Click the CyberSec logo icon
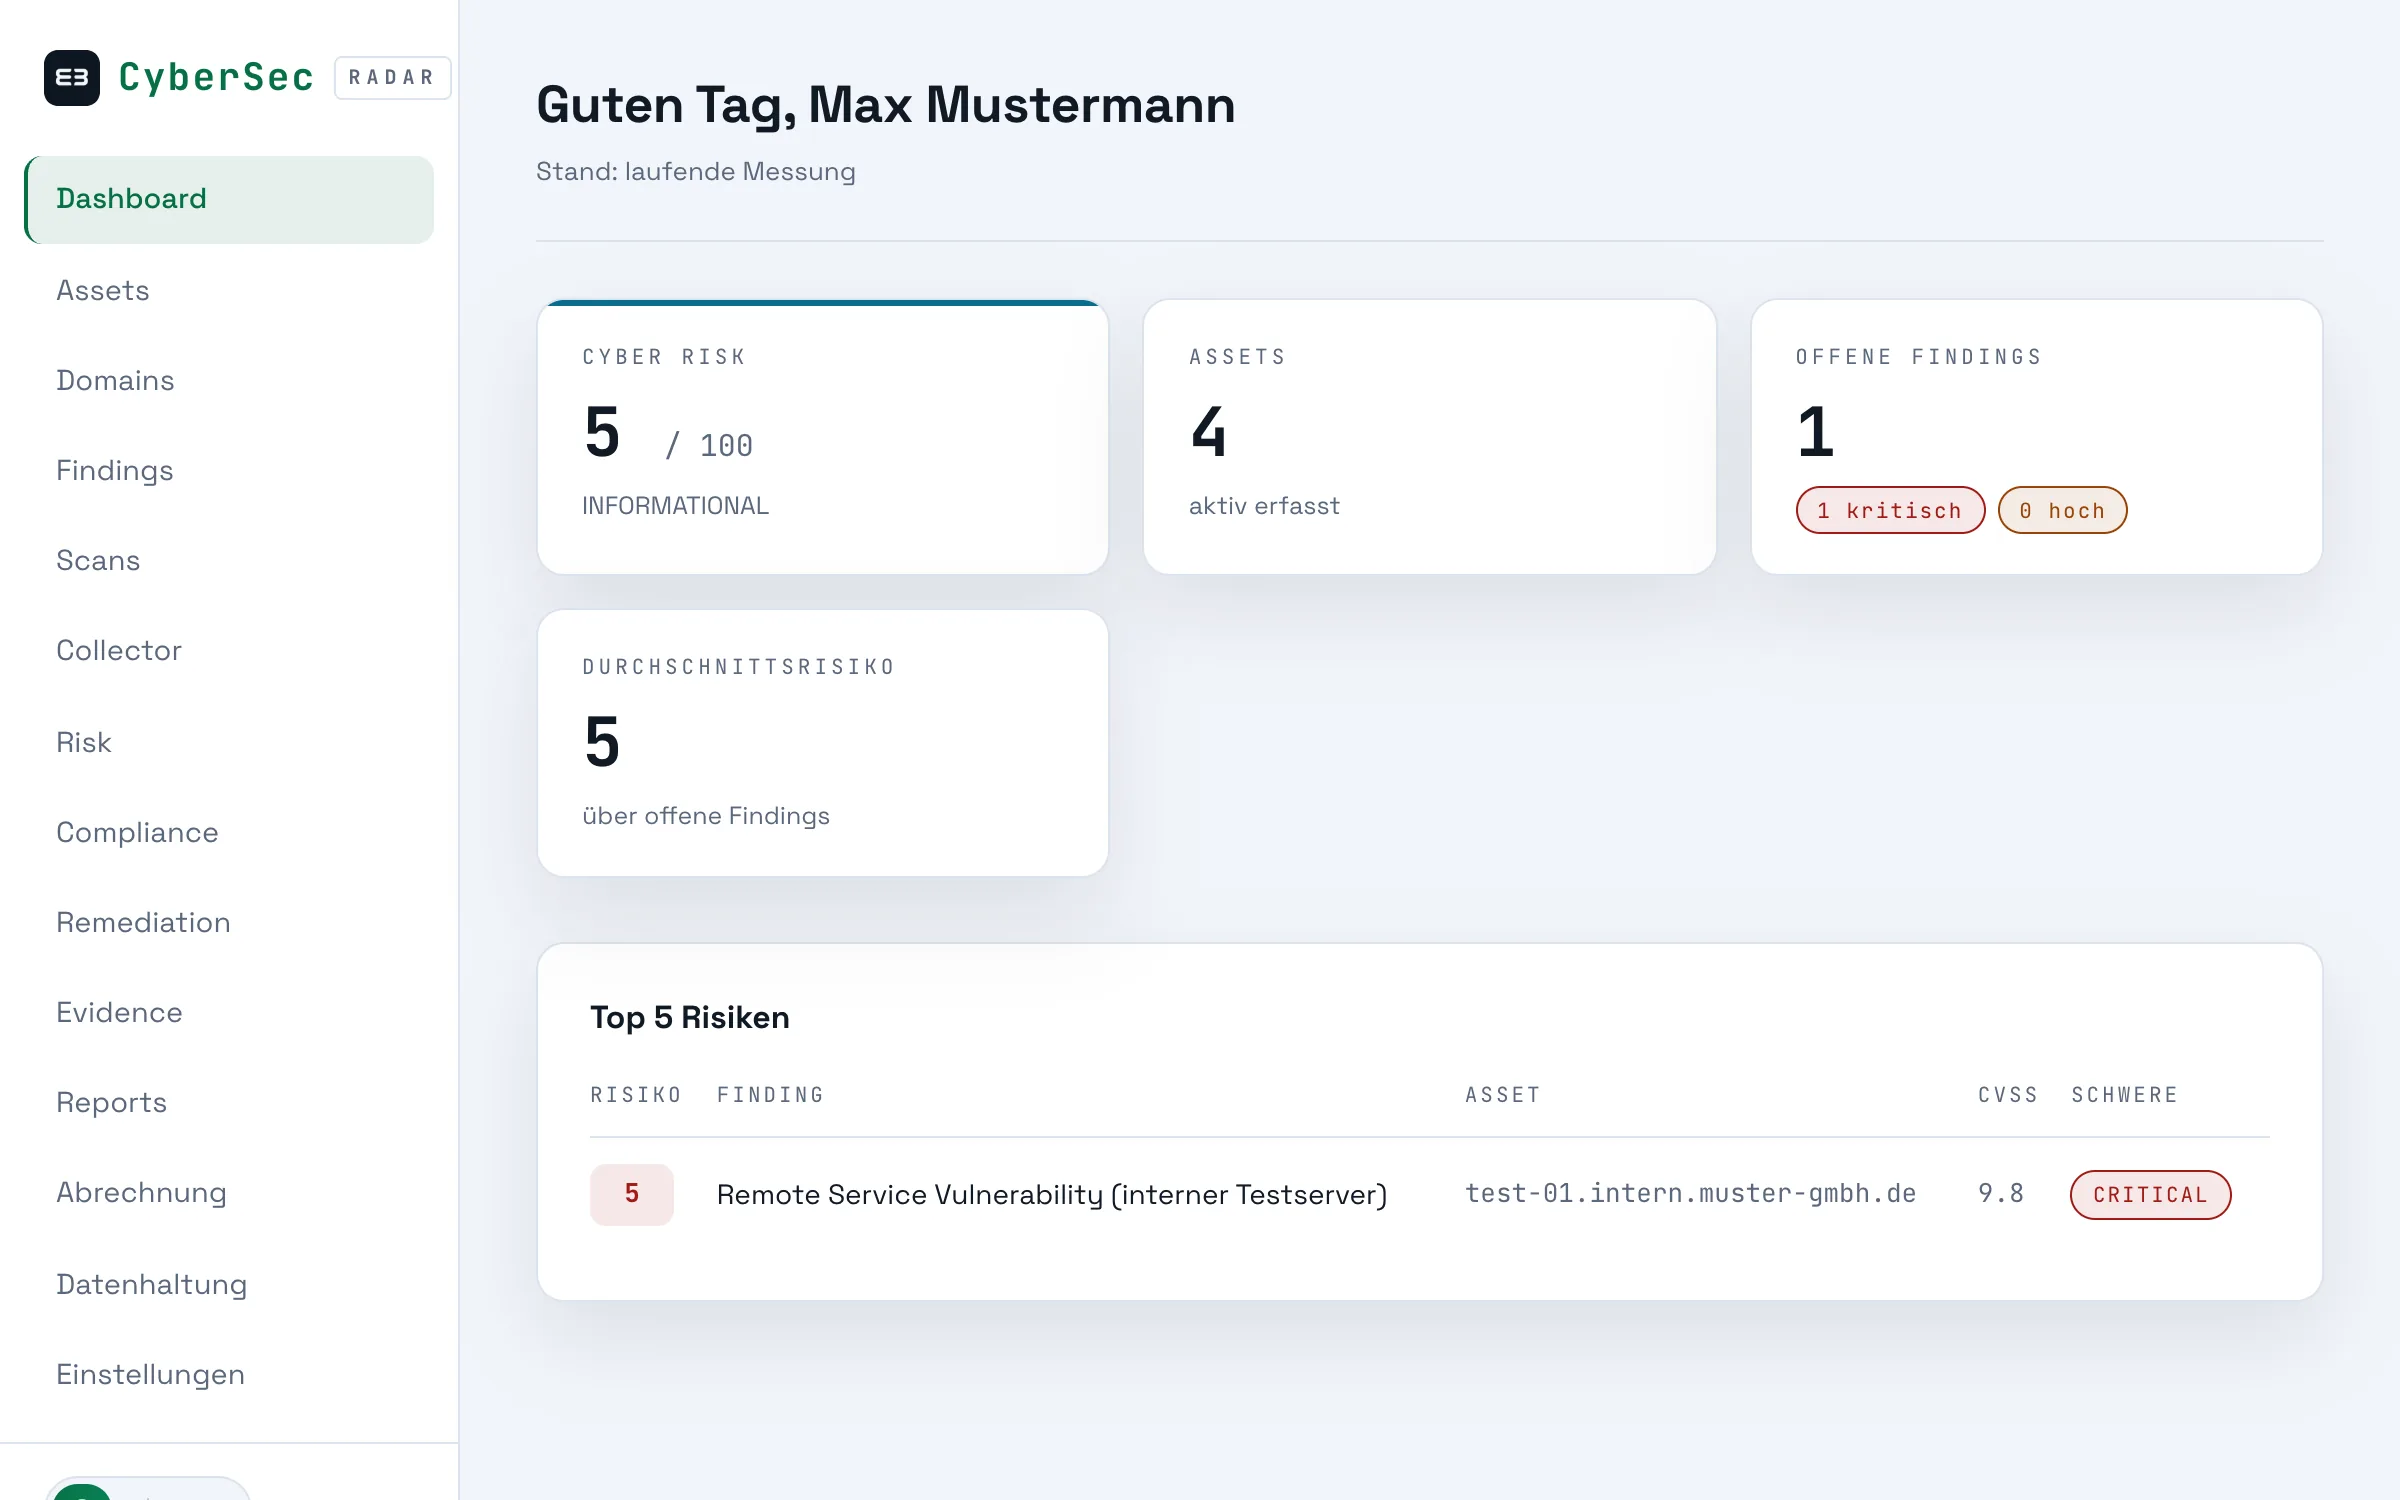Image resolution: width=2400 pixels, height=1500 pixels. 72,77
